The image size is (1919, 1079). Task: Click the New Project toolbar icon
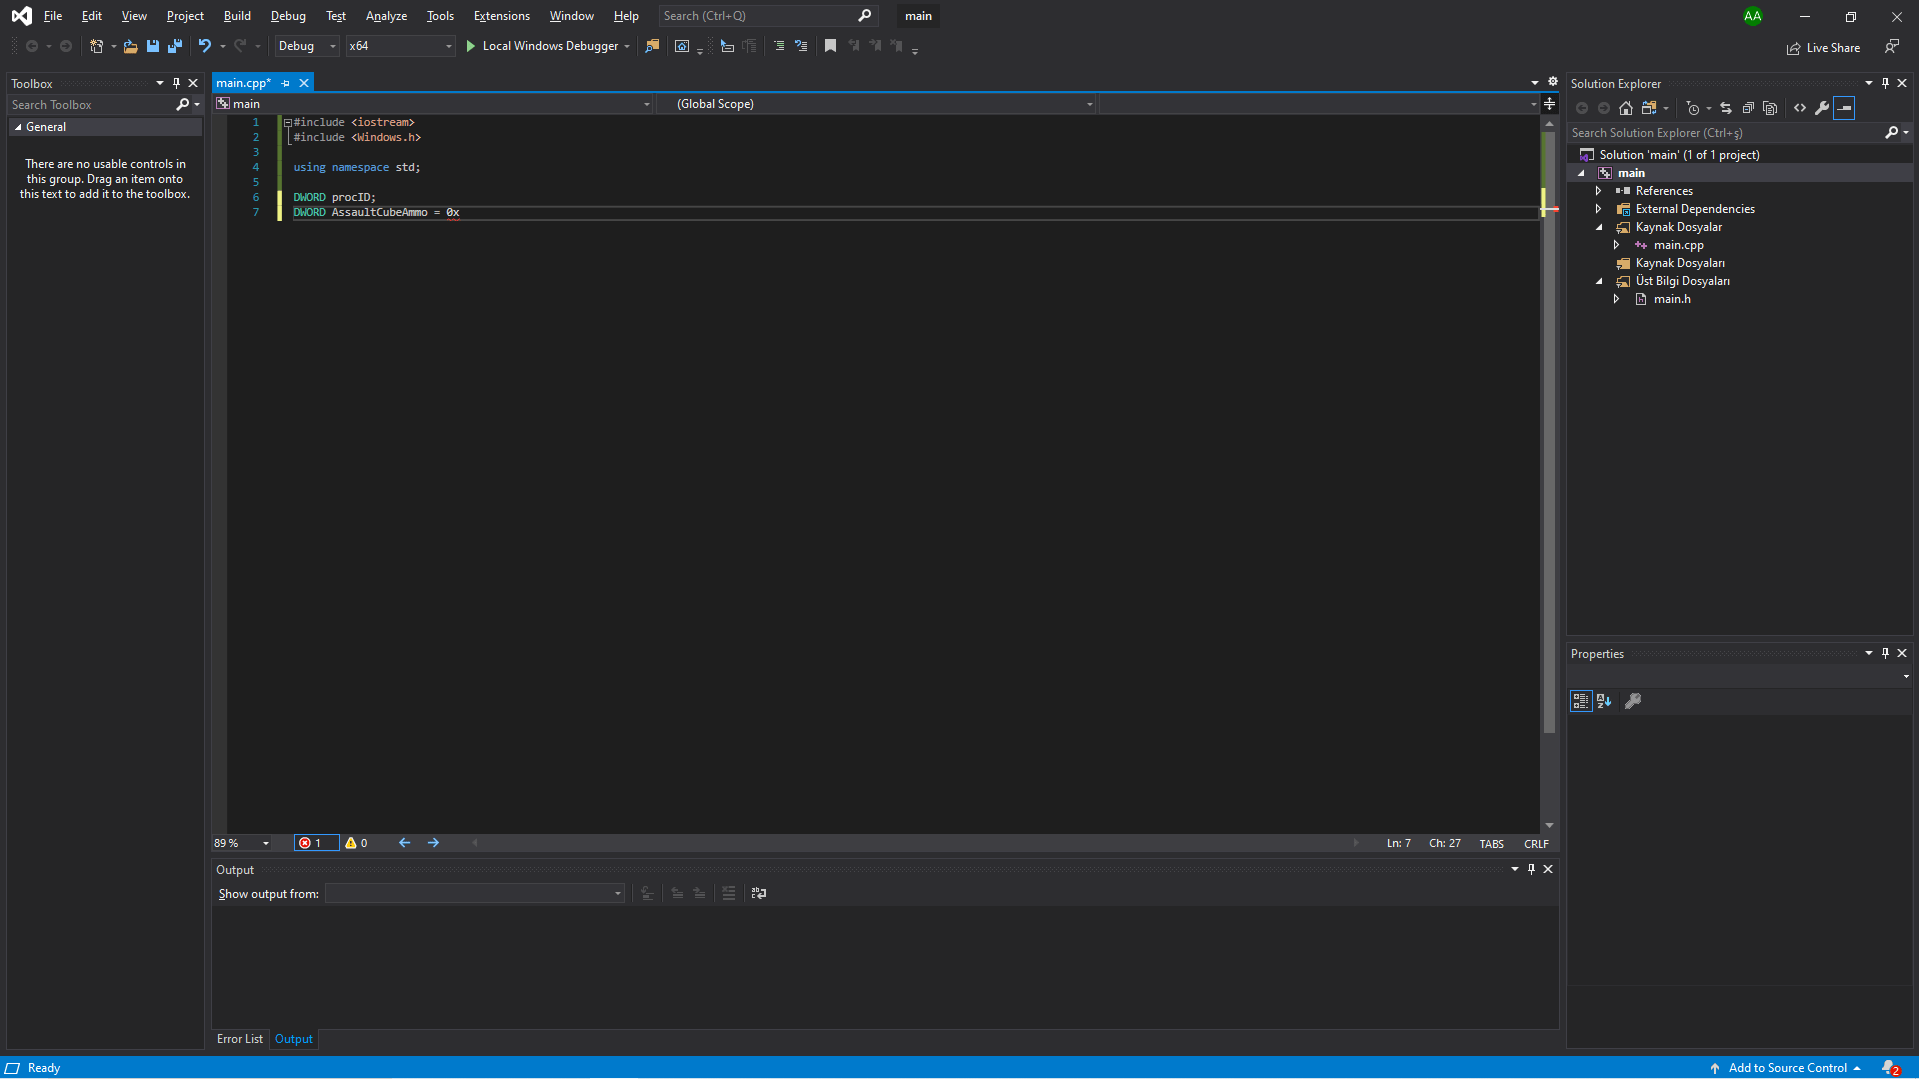tap(97, 46)
